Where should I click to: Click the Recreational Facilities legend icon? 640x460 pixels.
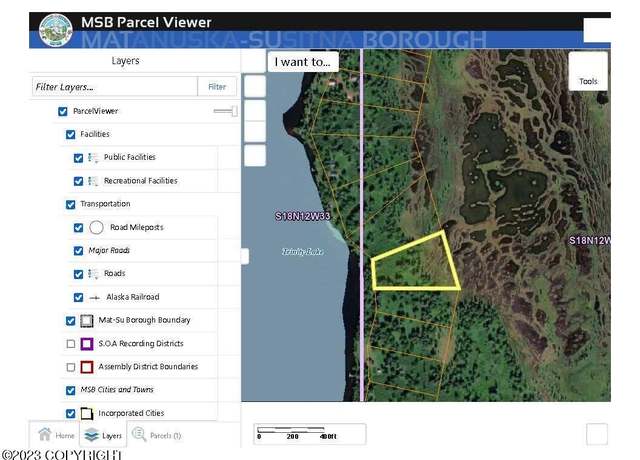pyautogui.click(x=93, y=181)
